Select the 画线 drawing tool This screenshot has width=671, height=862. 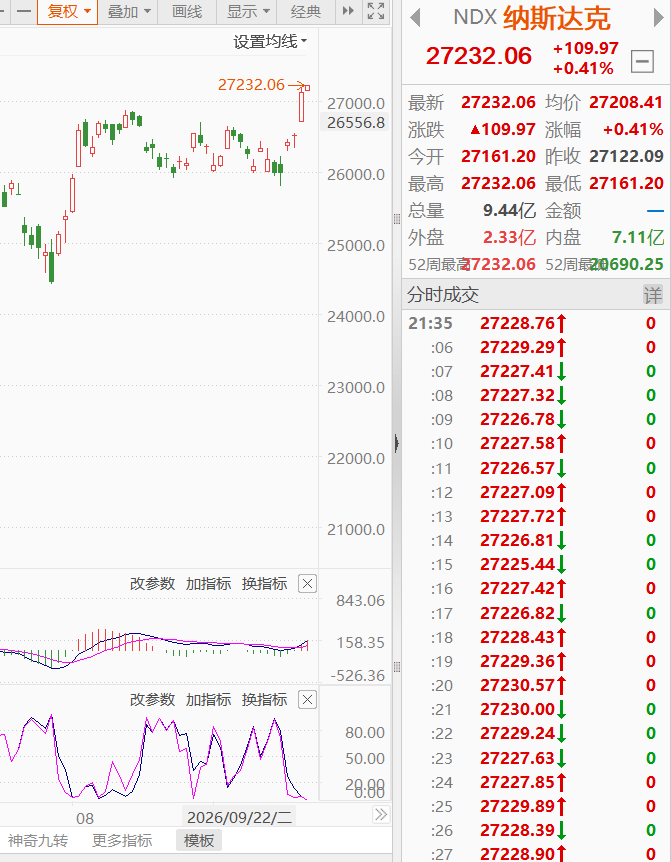coord(187,12)
